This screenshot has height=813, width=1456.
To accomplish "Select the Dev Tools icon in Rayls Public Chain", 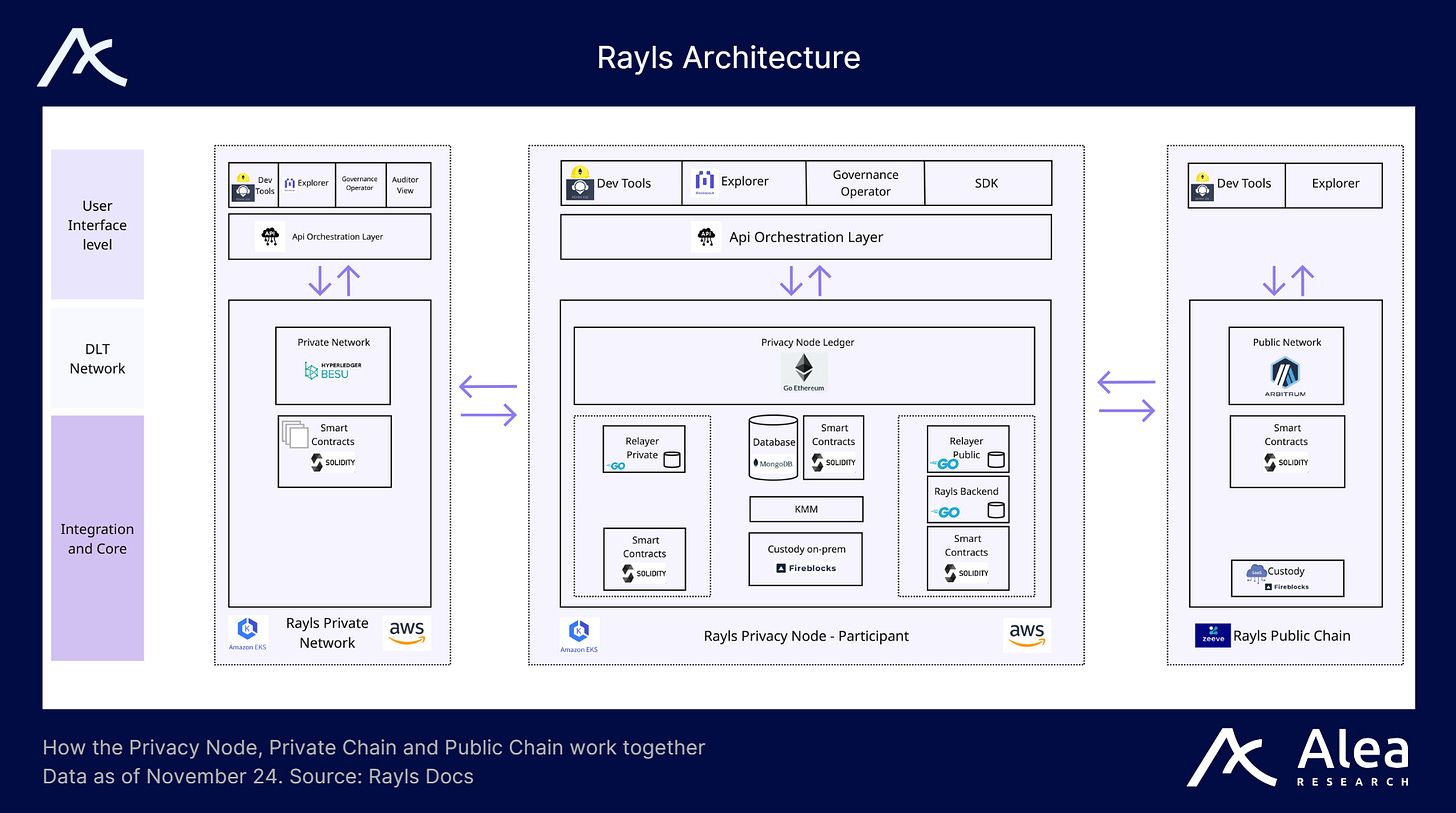I will coord(1201,186).
